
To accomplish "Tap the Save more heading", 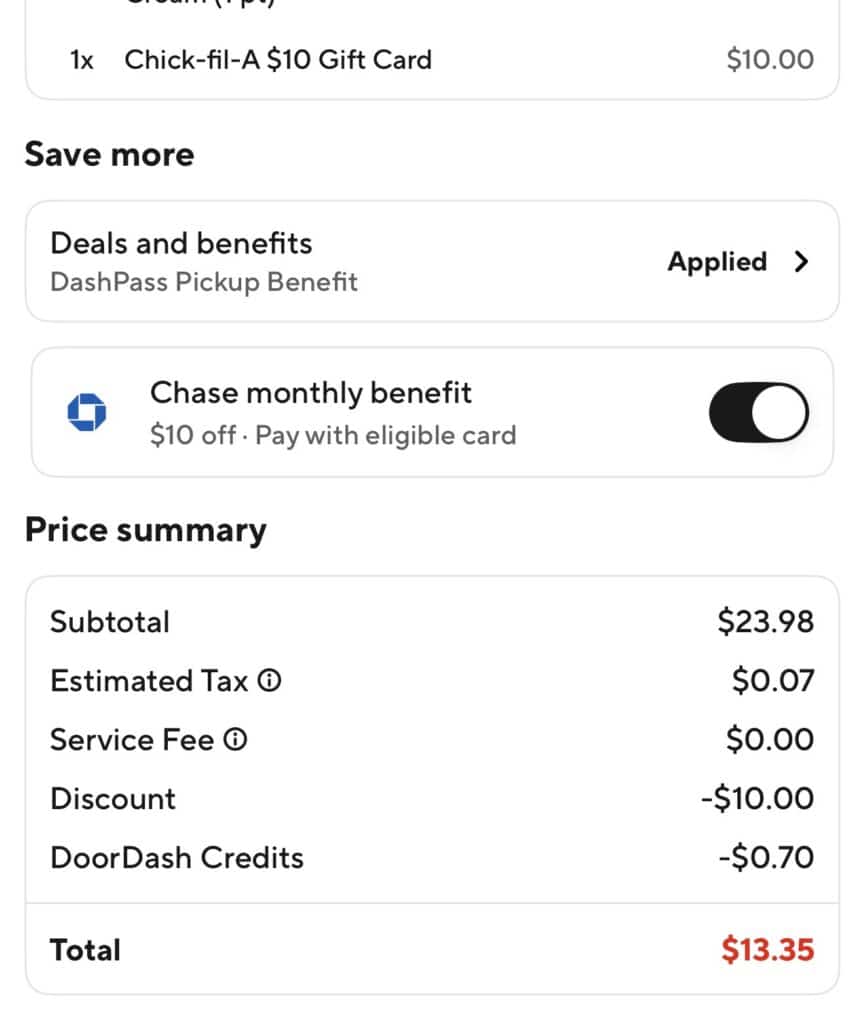I will point(109,155).
